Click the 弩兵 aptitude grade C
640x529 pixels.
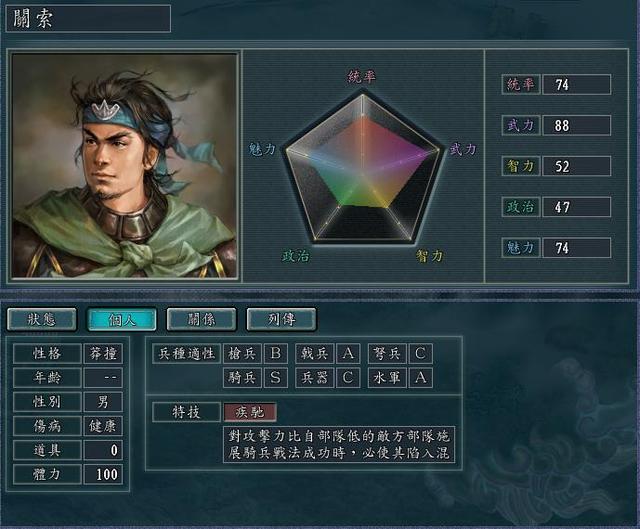tap(420, 353)
